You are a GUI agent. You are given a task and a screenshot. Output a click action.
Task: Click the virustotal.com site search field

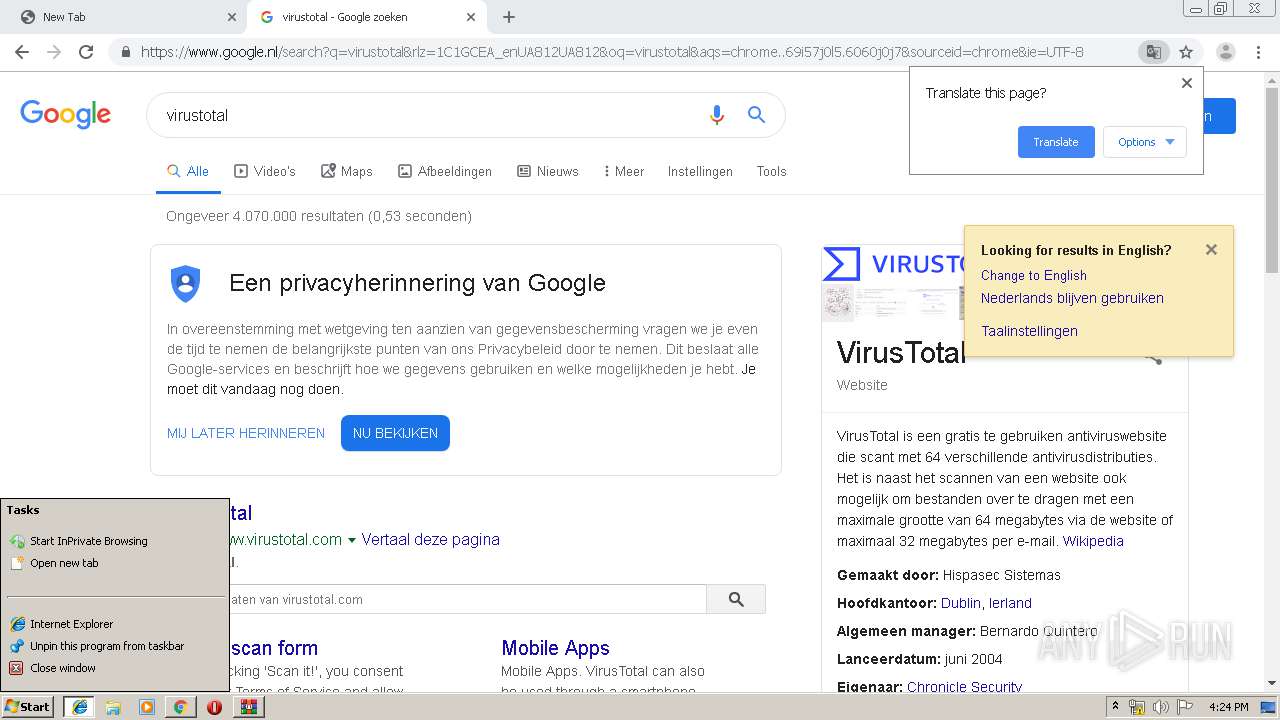[x=468, y=599]
